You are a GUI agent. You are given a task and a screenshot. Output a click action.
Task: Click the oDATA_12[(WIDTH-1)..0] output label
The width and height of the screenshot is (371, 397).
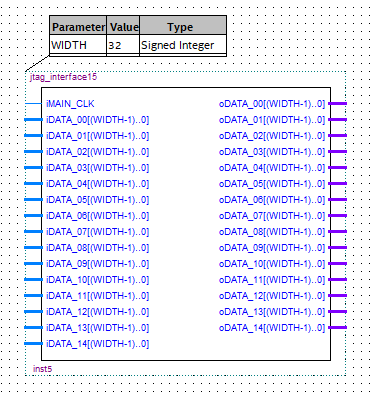272,296
